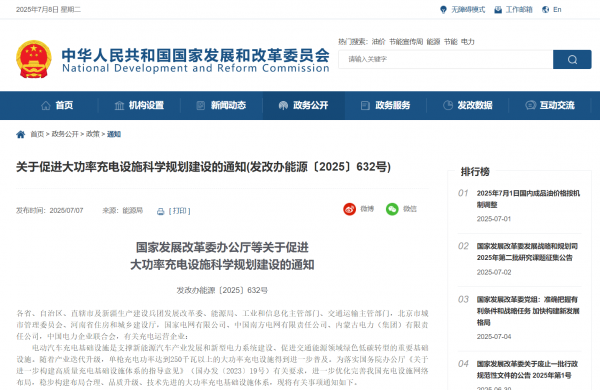Click ranking date 2025-07-02
600x390 pixels.
pyautogui.click(x=494, y=272)
